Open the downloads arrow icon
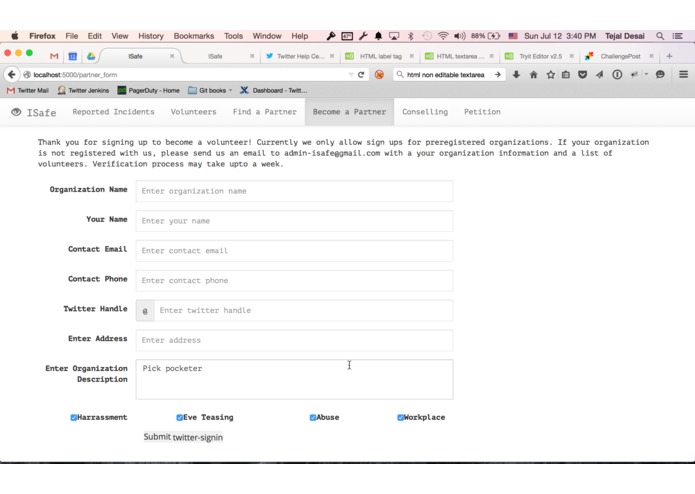 click(x=516, y=74)
